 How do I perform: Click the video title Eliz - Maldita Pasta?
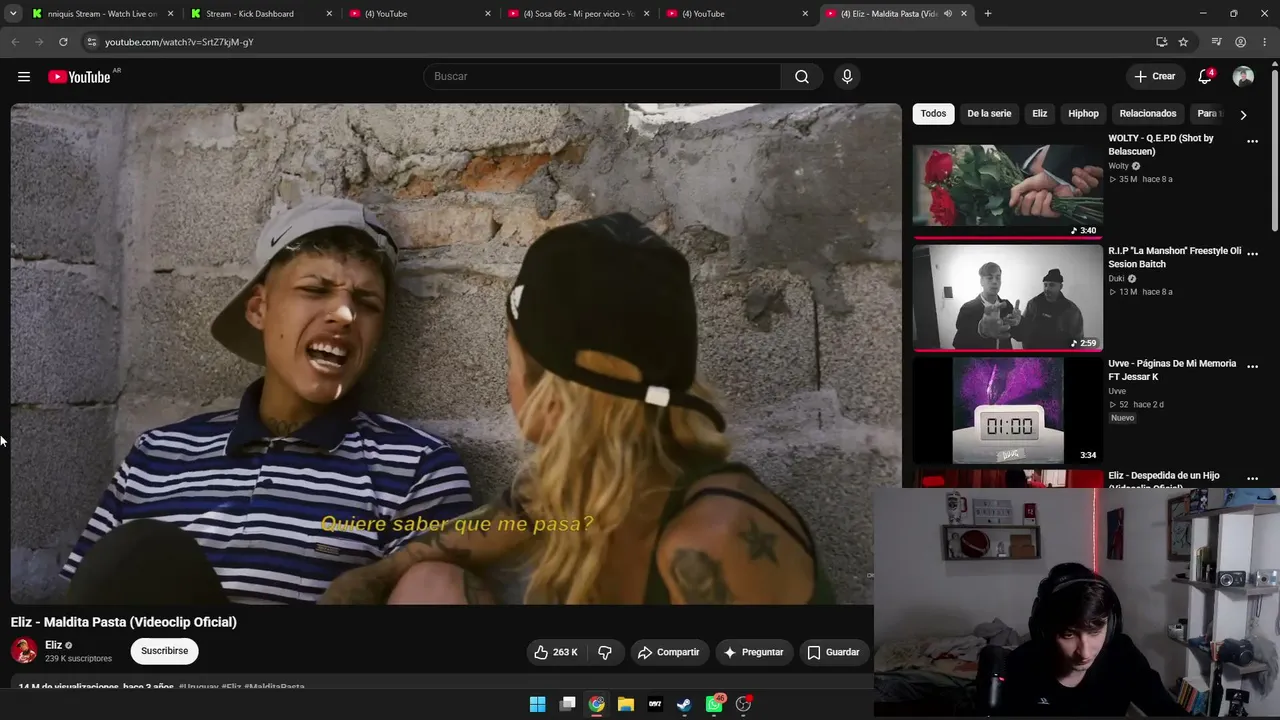(124, 622)
